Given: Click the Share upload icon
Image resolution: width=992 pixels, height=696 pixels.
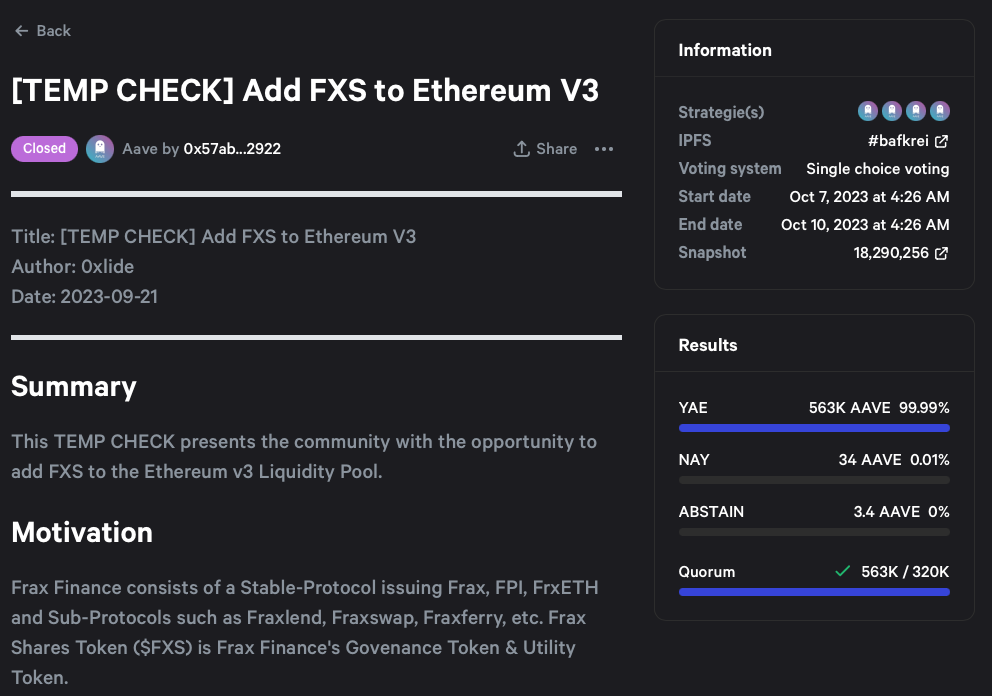Looking at the screenshot, I should coord(521,149).
